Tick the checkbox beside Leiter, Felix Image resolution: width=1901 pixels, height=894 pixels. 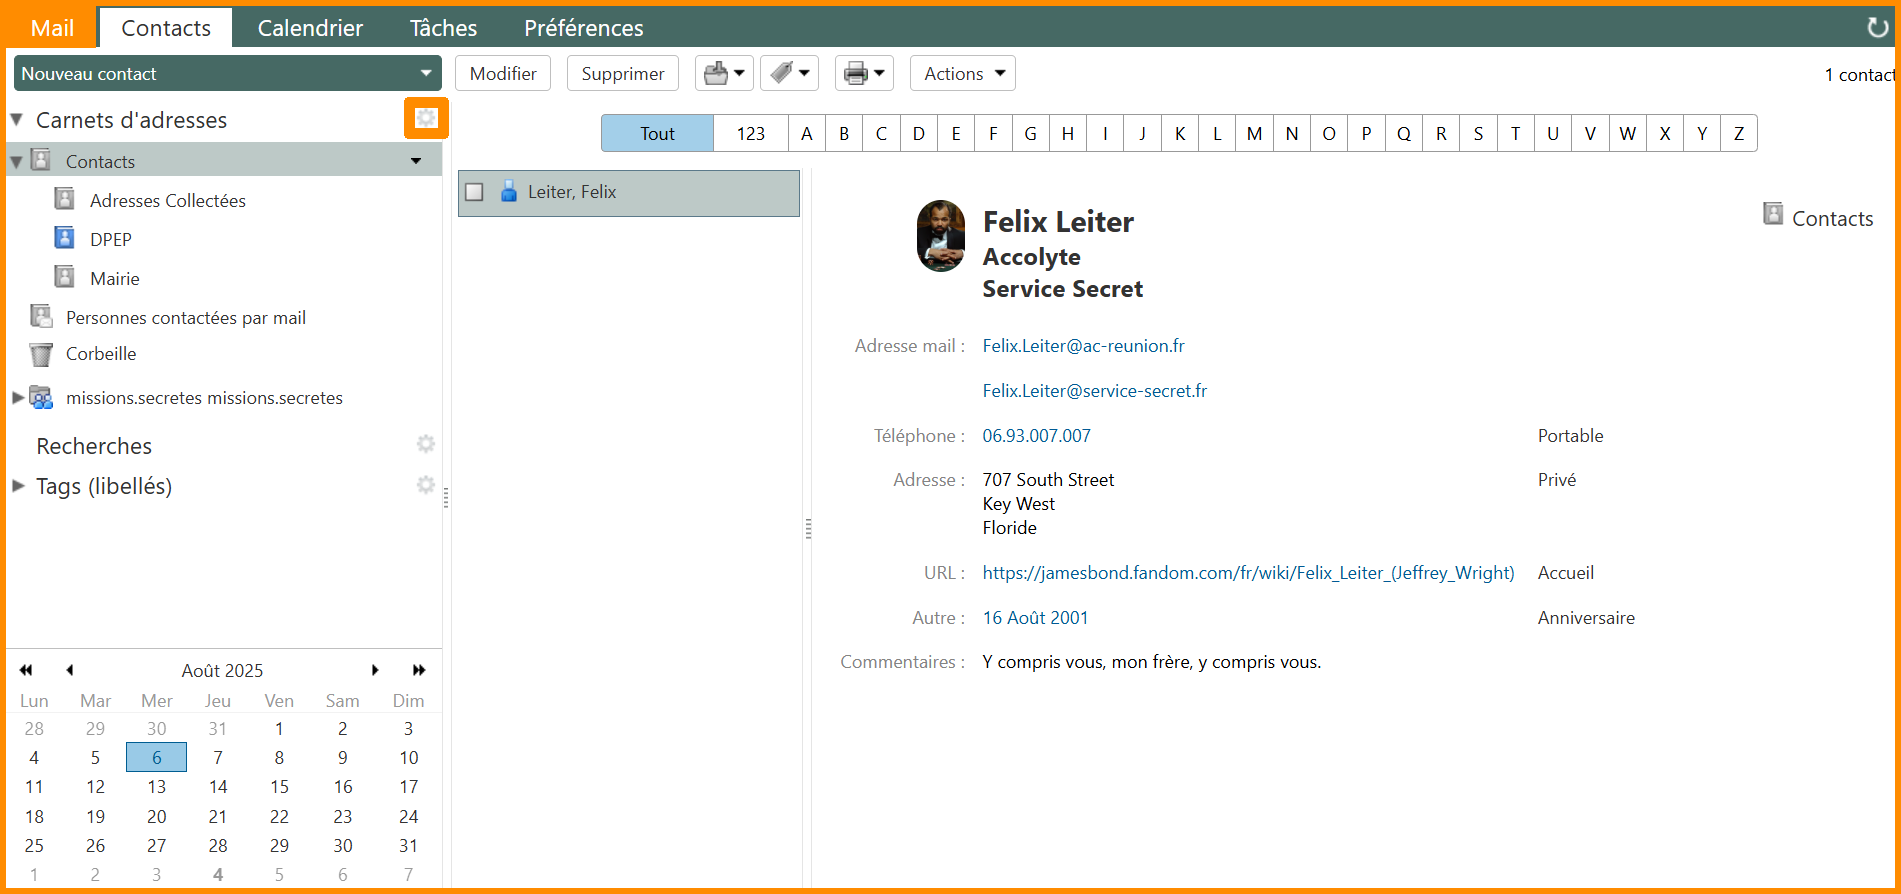pos(475,192)
